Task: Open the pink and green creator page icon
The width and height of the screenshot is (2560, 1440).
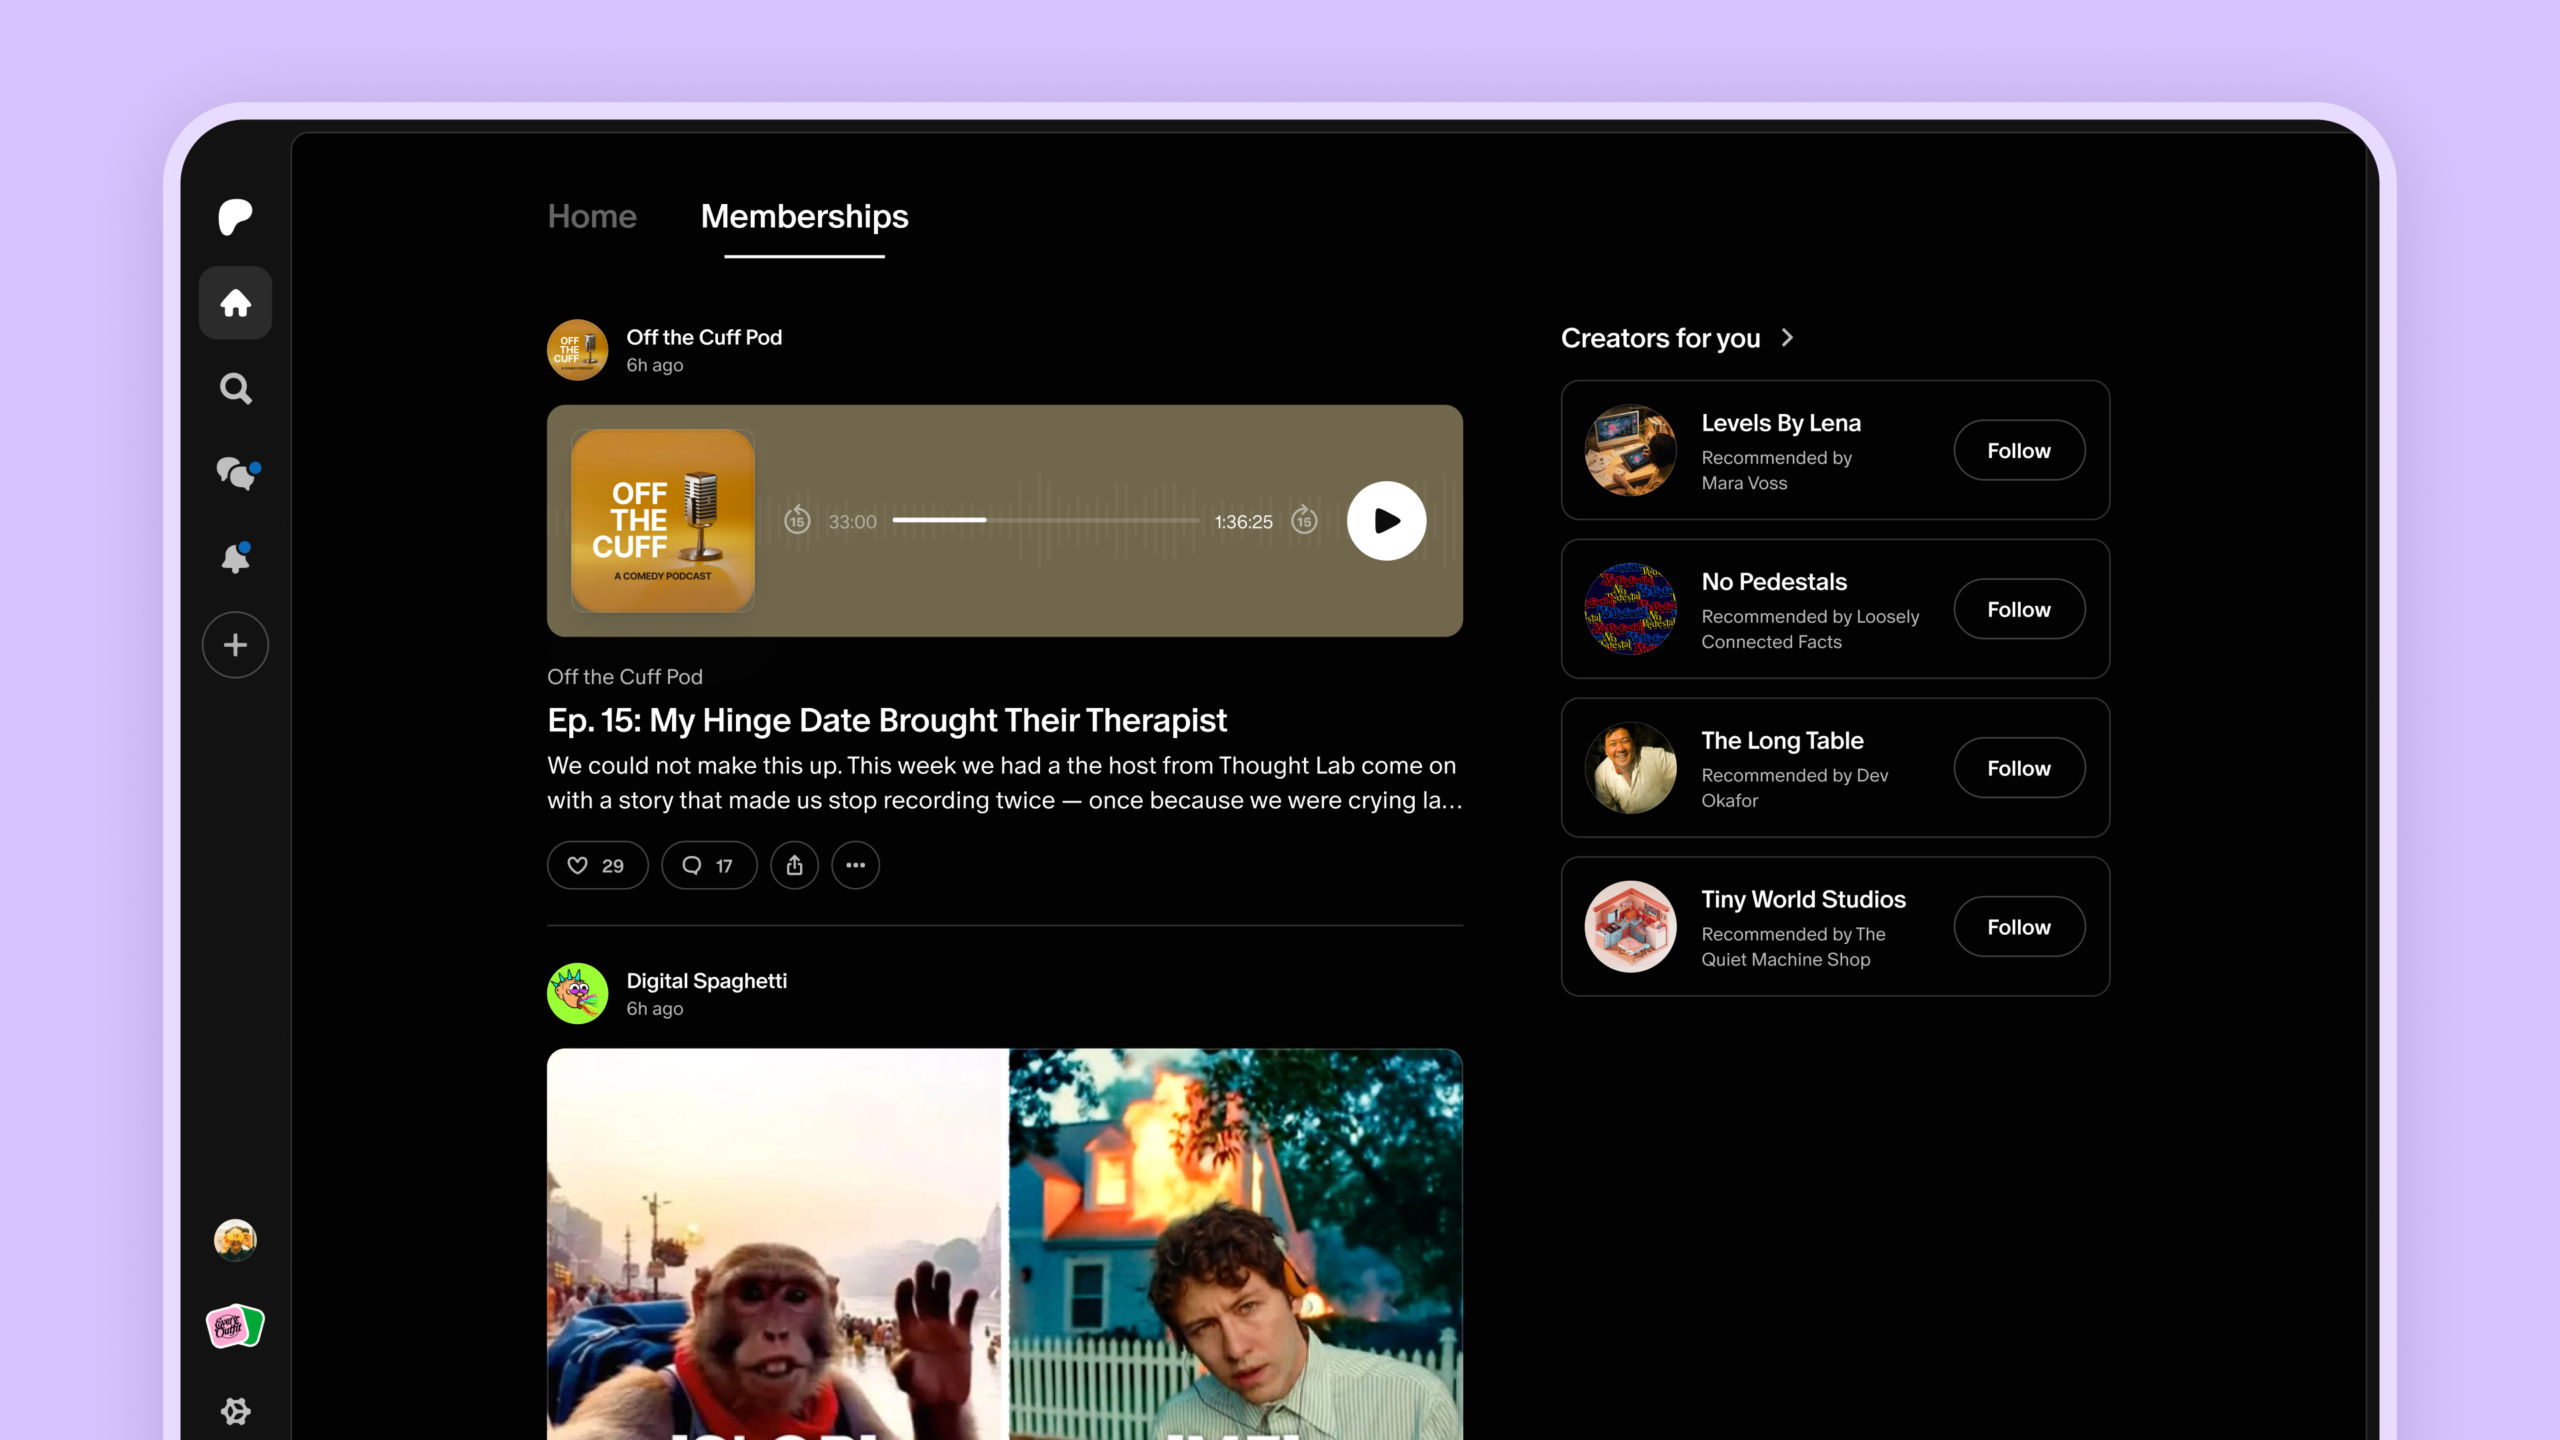Action: pos(235,1327)
